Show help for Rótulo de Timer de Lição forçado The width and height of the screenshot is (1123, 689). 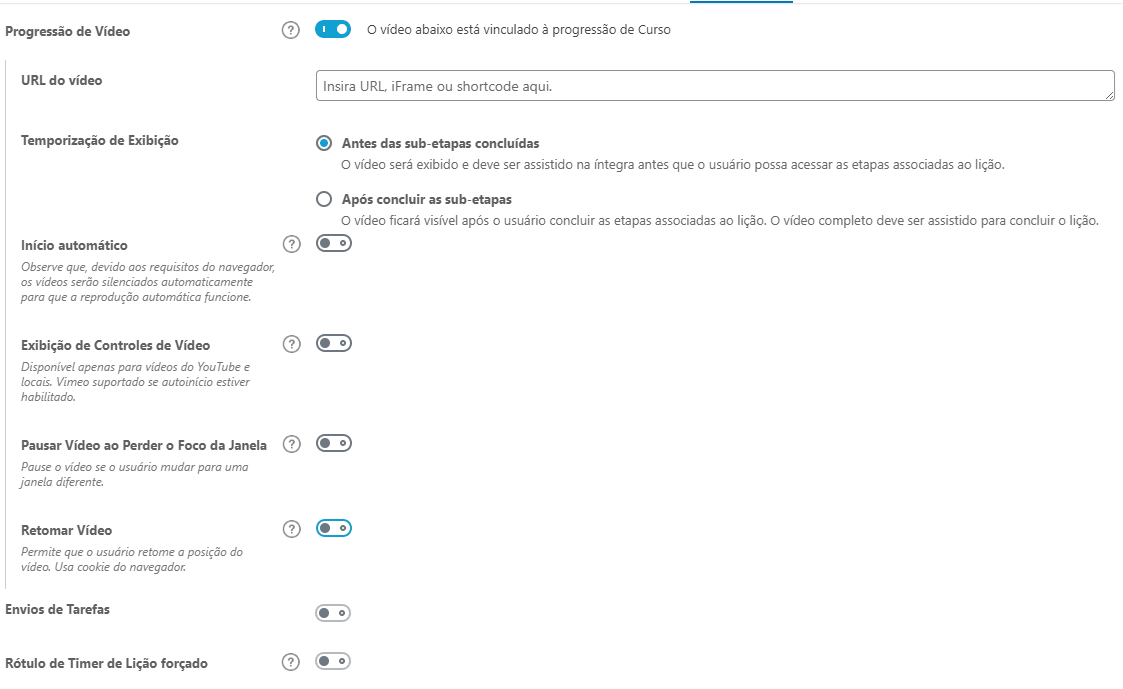tap(291, 662)
